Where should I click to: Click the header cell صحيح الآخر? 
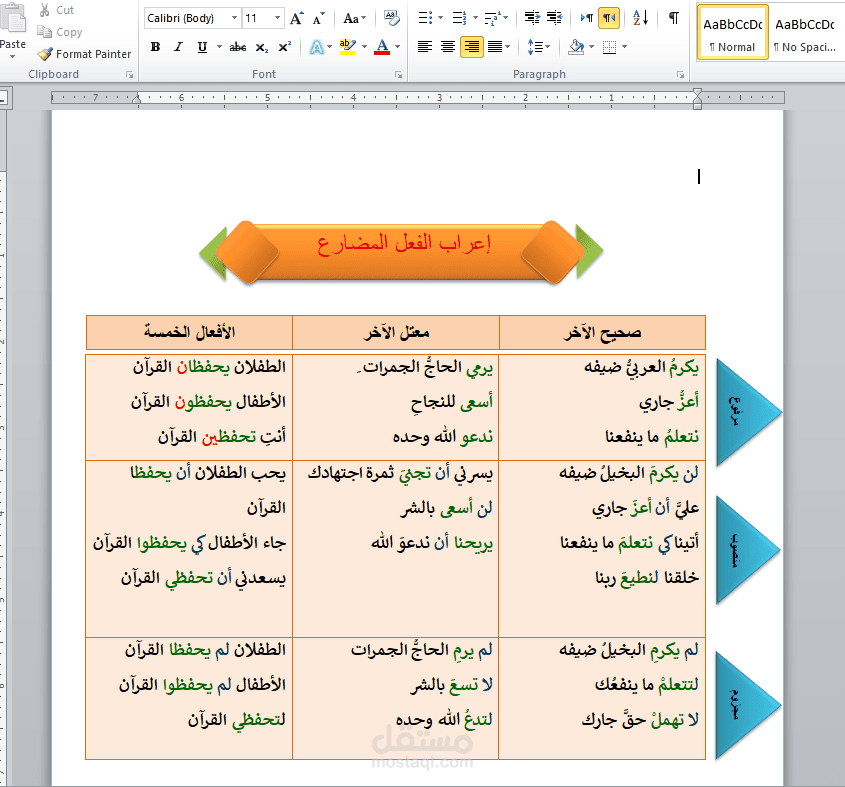pyautogui.click(x=602, y=333)
